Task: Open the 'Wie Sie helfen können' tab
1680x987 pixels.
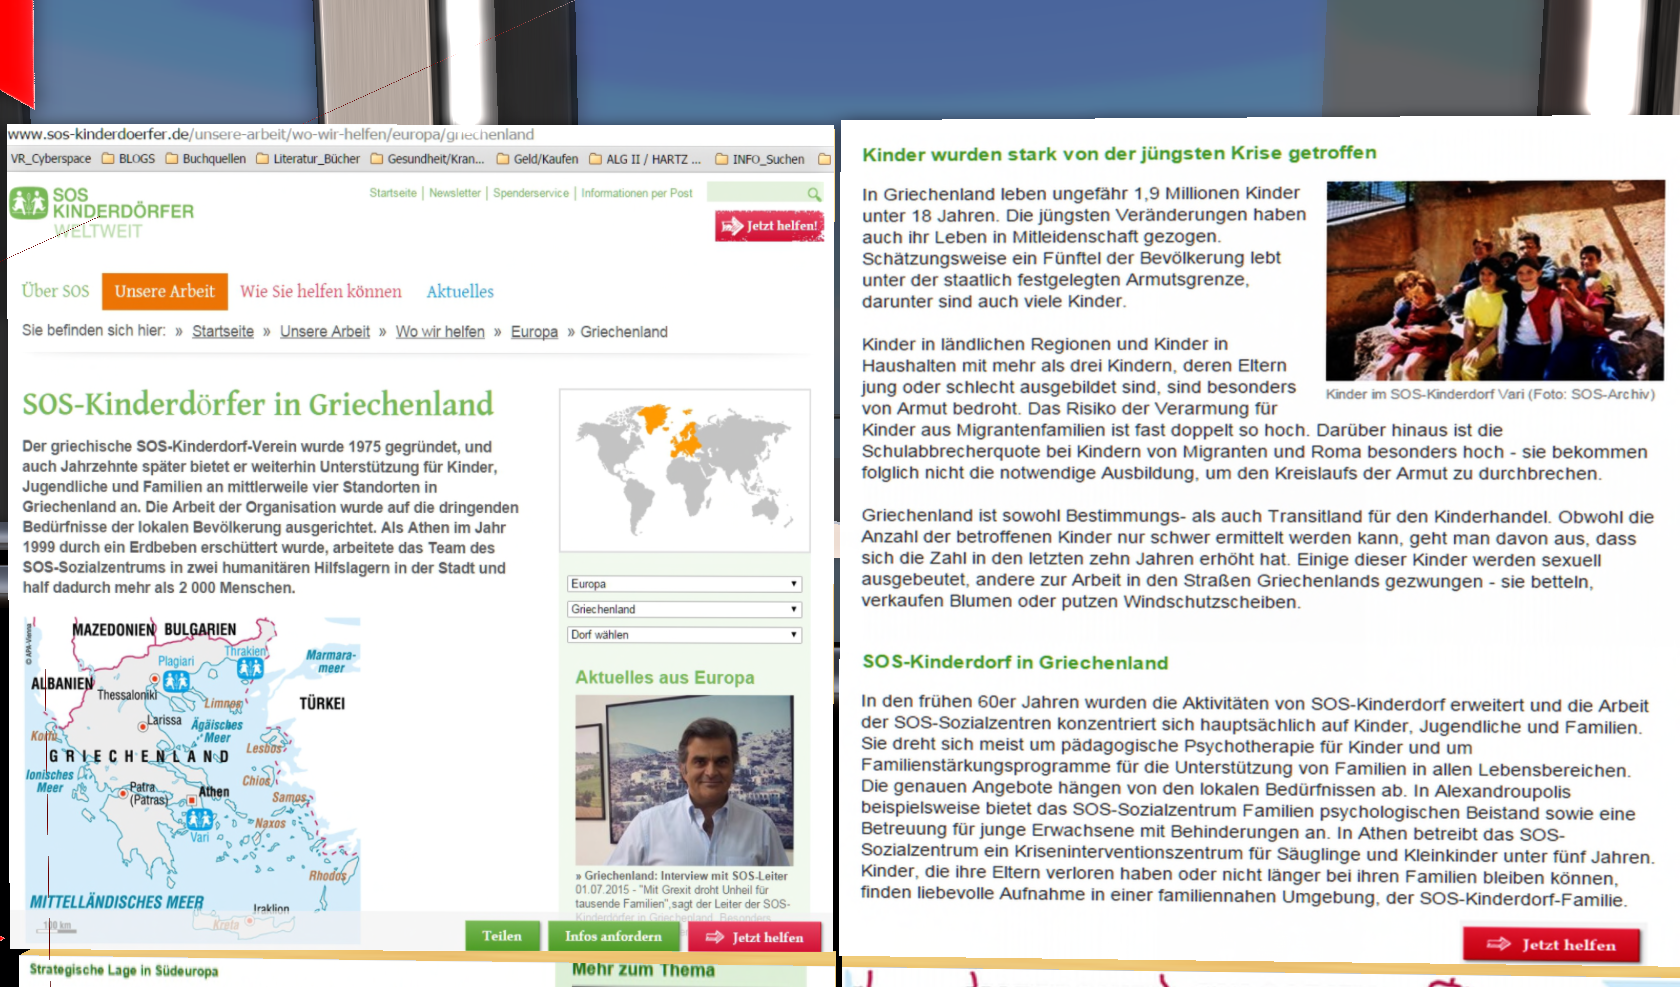Action: 320,292
